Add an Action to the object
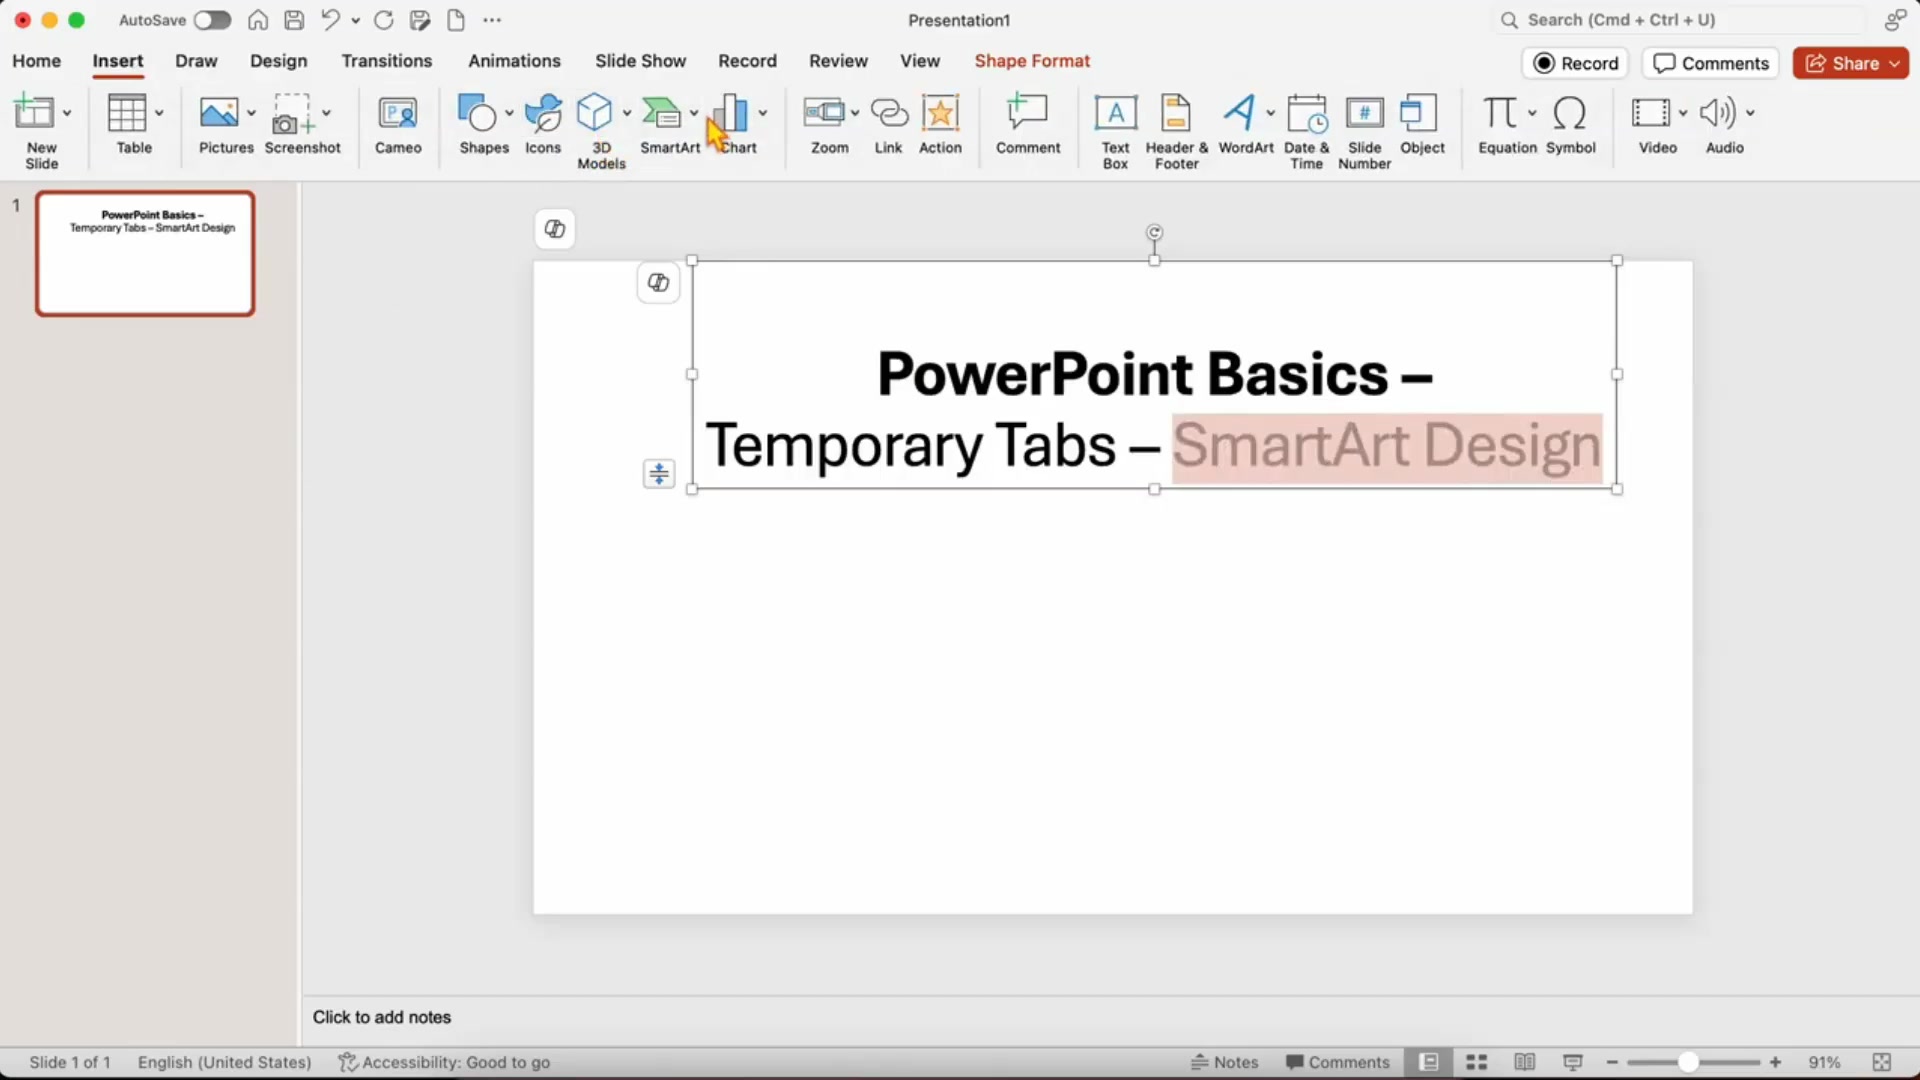The image size is (1920, 1080). click(x=940, y=125)
